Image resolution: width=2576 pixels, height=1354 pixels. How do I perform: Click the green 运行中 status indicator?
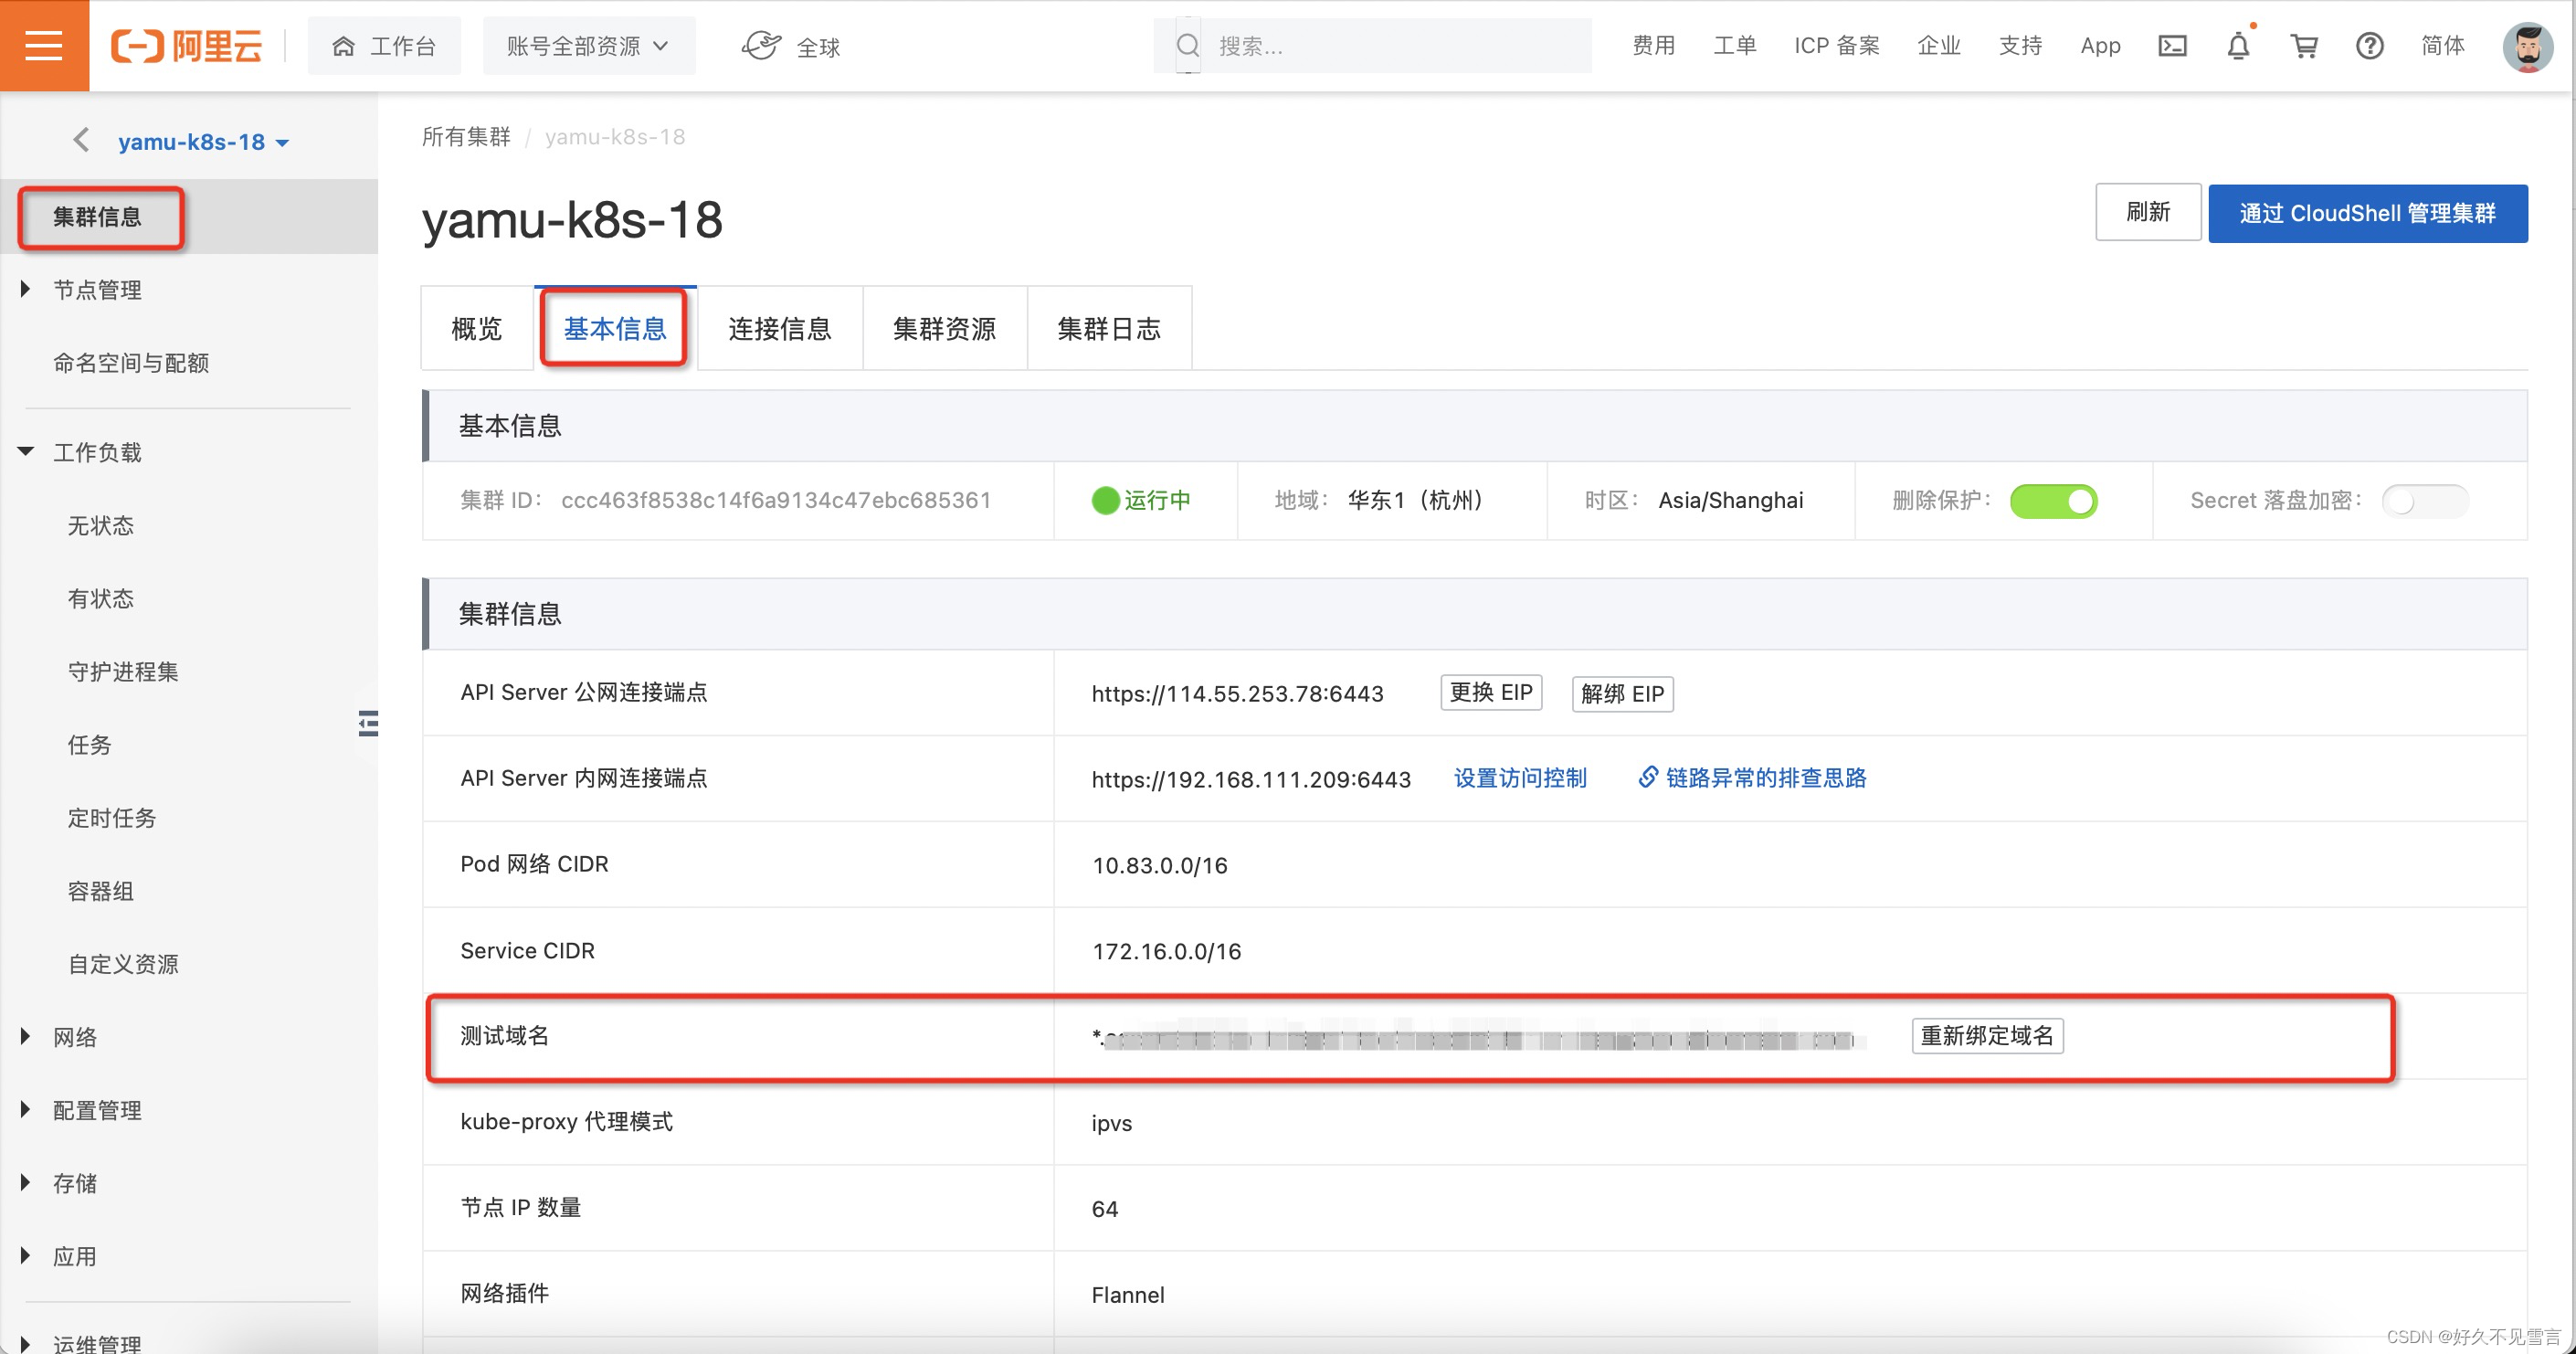pos(1141,500)
